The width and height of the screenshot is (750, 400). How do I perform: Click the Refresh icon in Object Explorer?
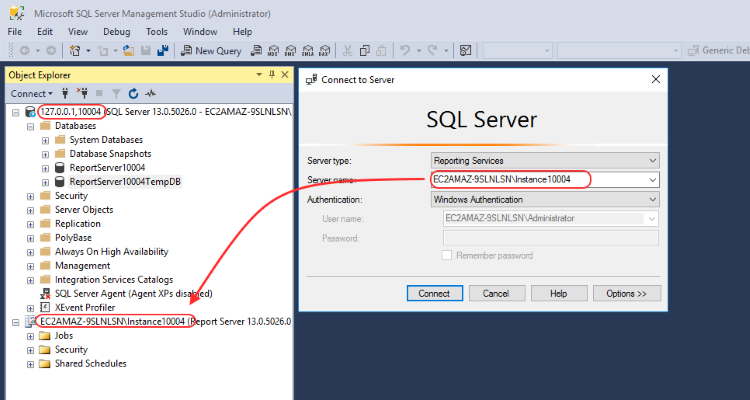(133, 93)
